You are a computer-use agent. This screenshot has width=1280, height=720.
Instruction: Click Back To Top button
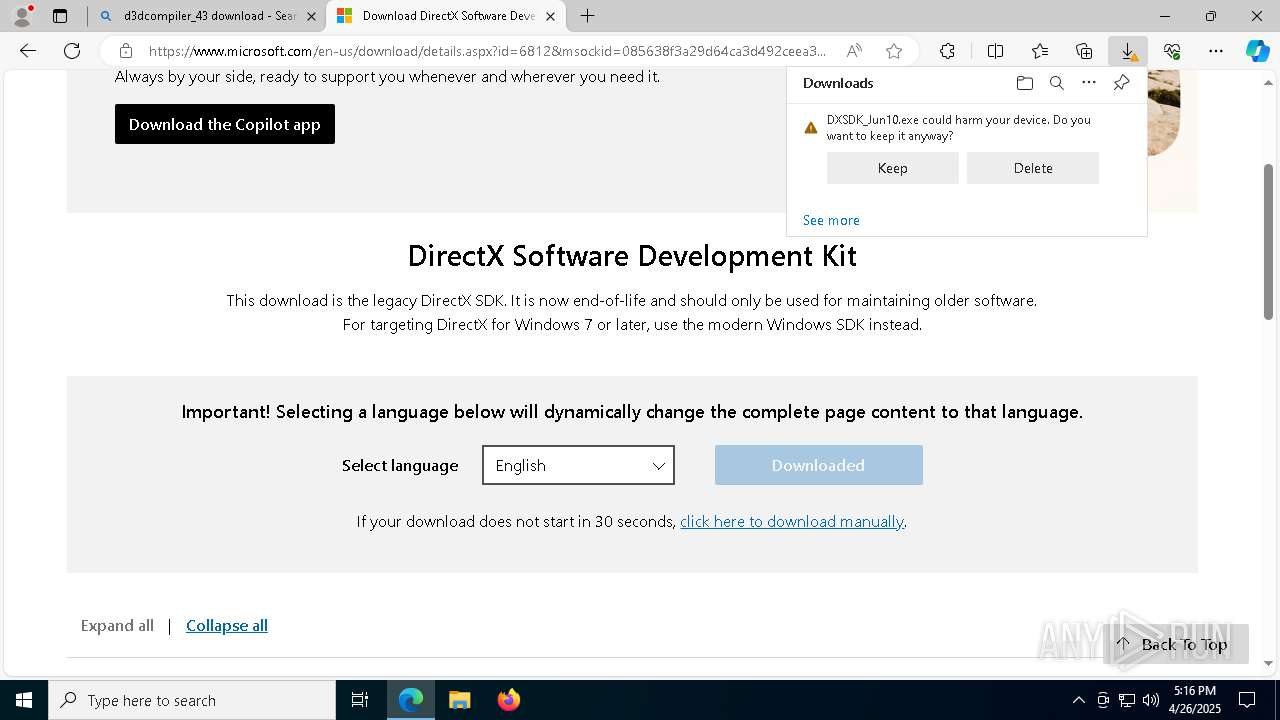click(x=1175, y=644)
